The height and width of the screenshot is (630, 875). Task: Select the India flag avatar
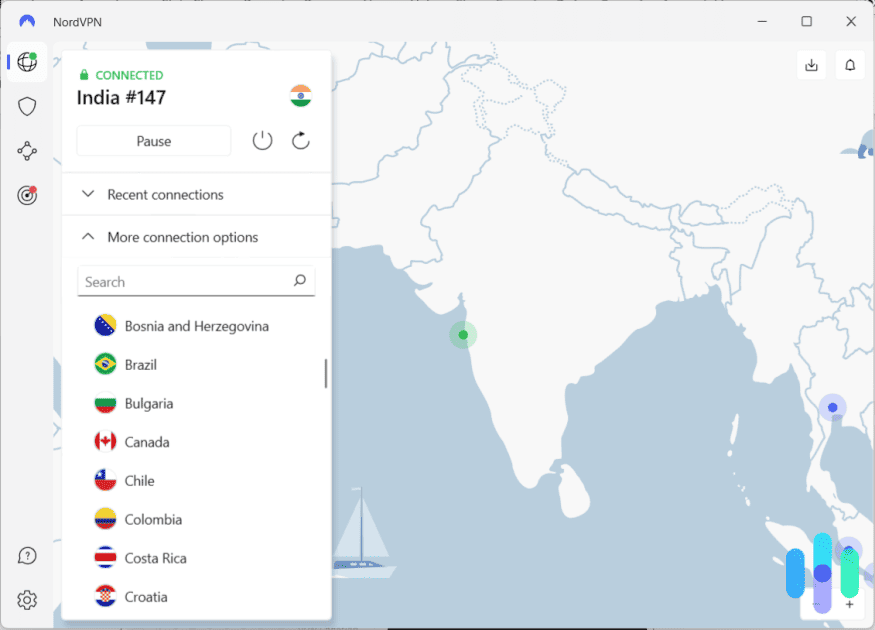pos(299,95)
